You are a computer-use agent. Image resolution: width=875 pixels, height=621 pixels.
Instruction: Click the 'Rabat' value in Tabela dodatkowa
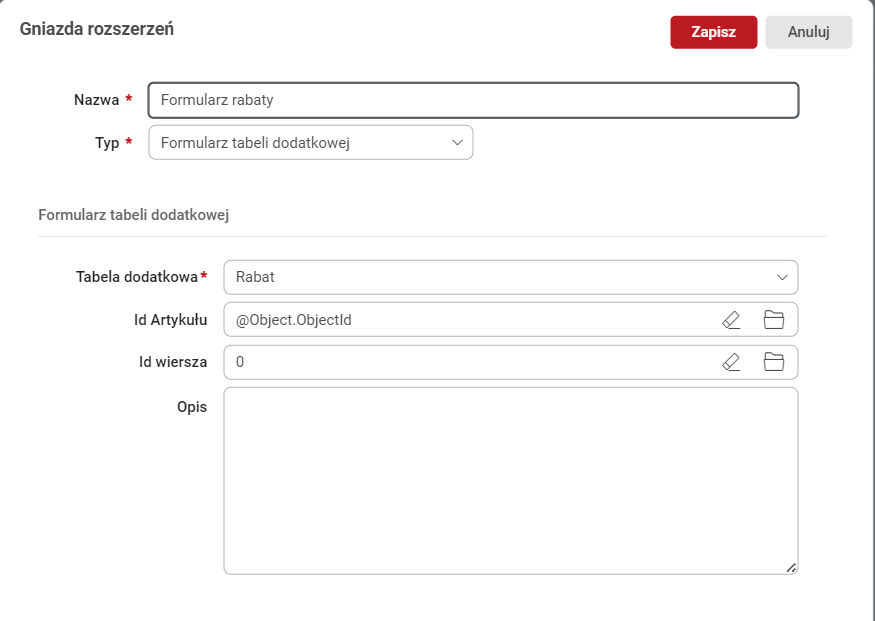pos(255,277)
